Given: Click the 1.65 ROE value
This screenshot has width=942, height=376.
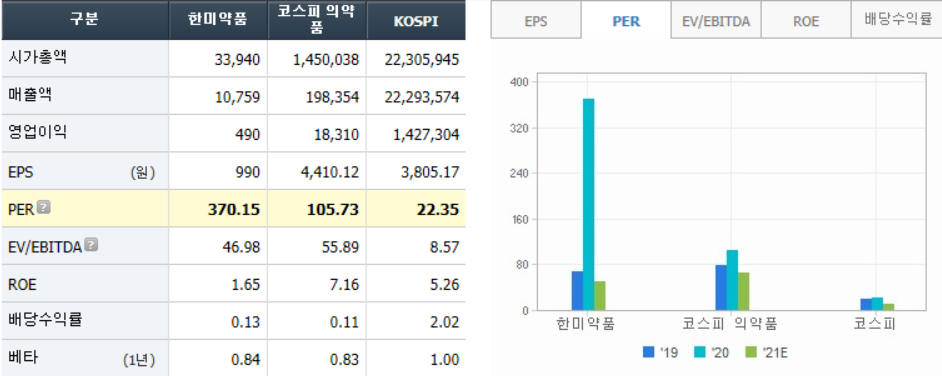Looking at the screenshot, I should point(246,284).
